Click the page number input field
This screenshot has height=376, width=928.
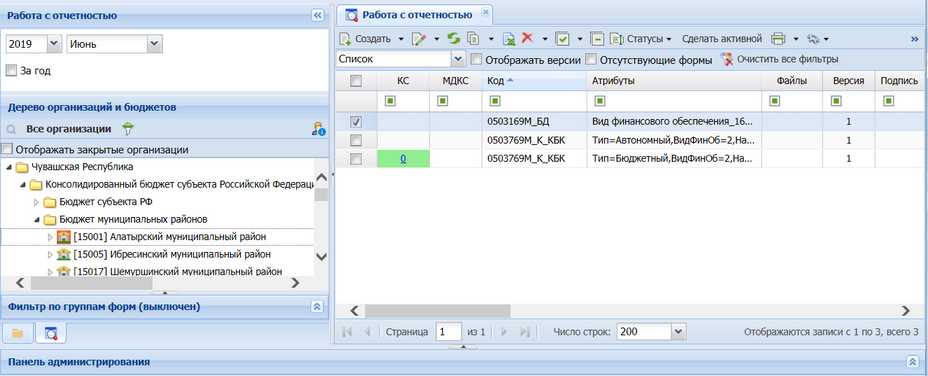[448, 332]
